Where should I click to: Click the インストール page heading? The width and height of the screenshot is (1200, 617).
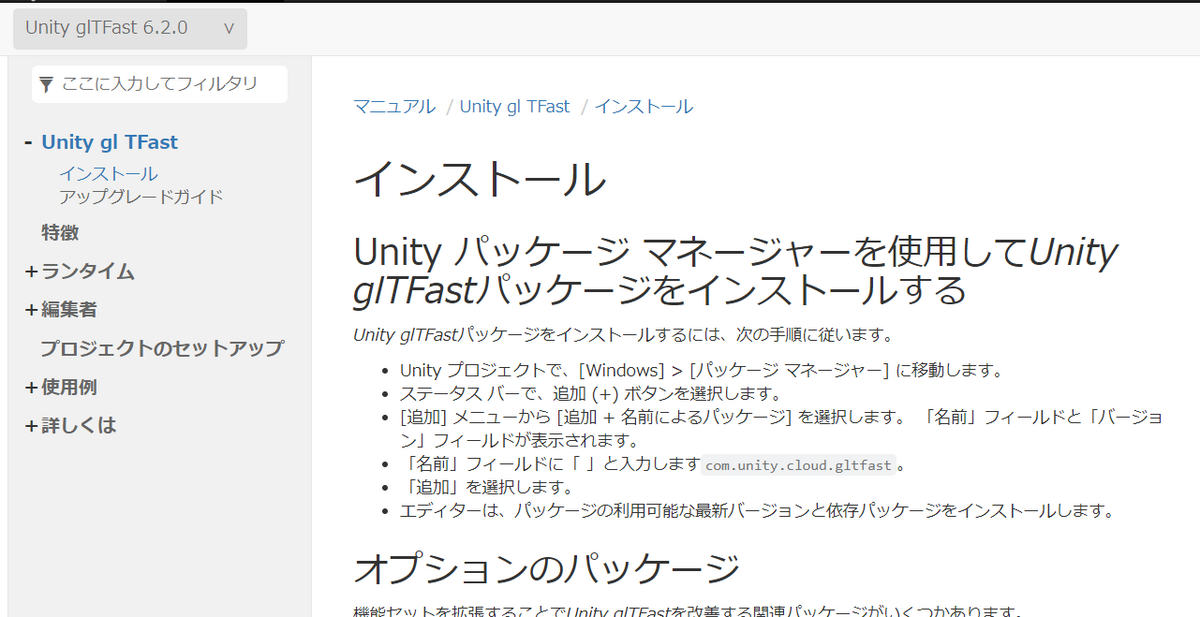click(480, 180)
